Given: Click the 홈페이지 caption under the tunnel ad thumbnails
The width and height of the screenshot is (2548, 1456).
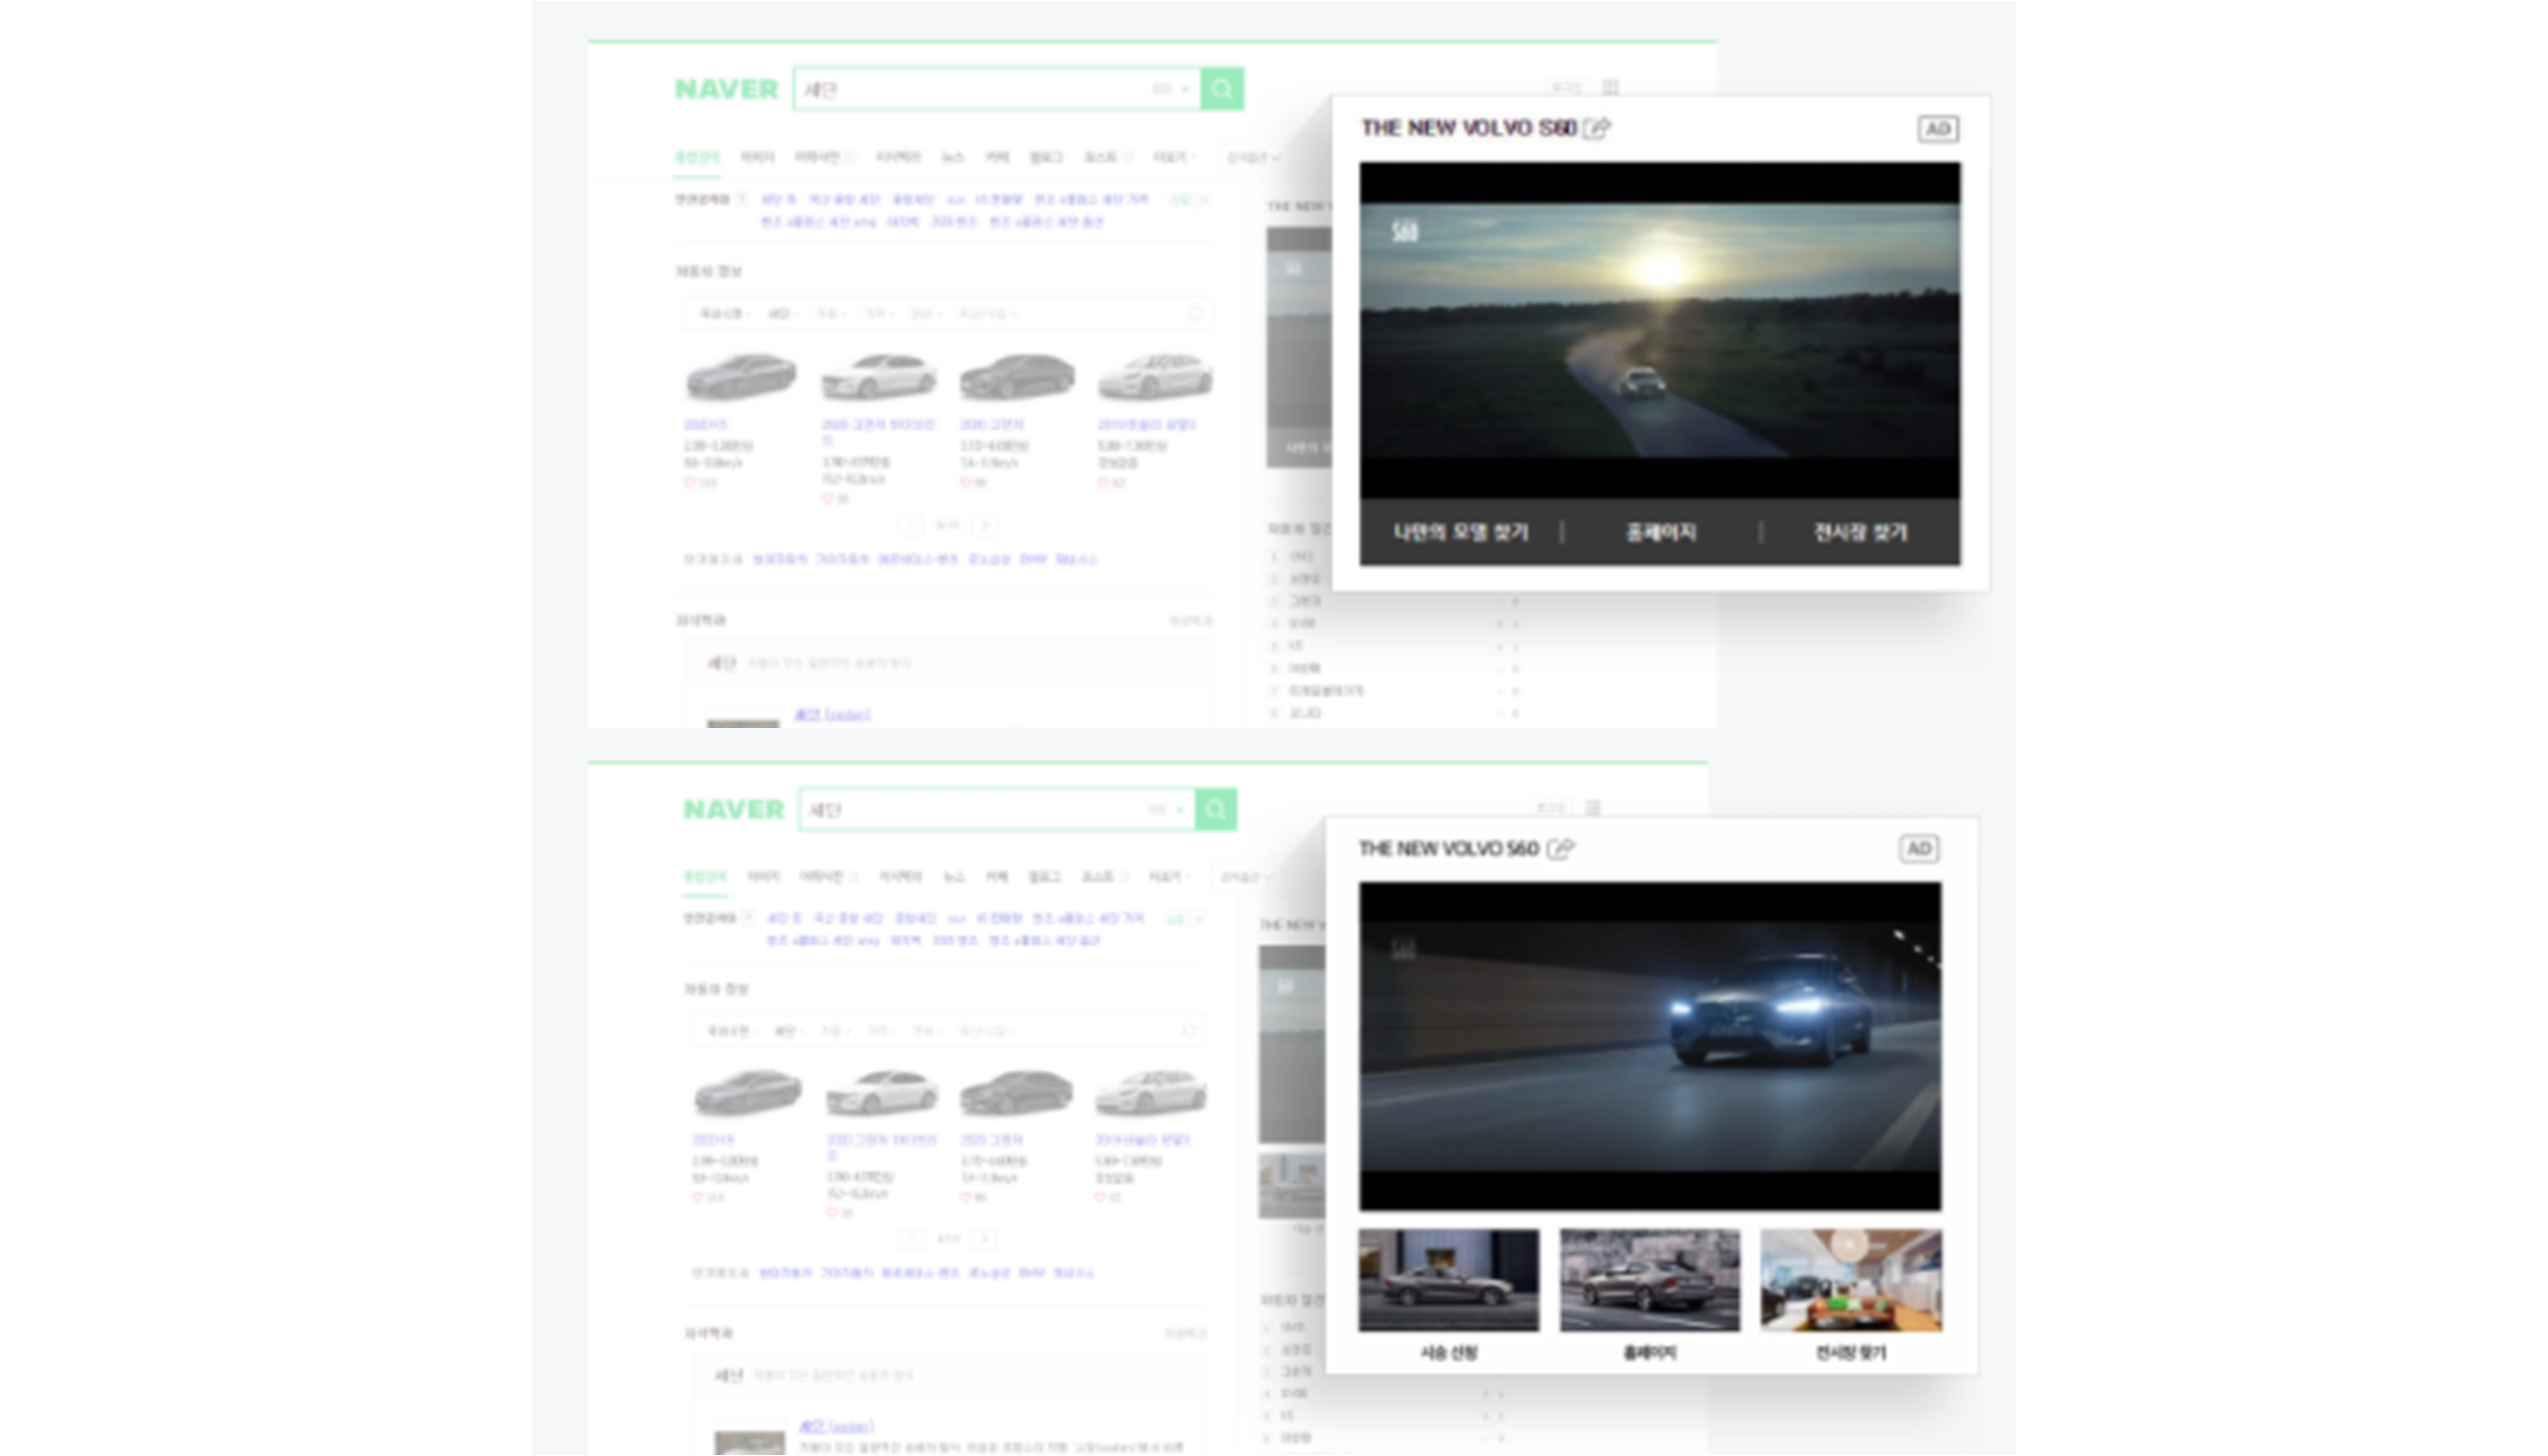Looking at the screenshot, I should pyautogui.click(x=1650, y=1353).
